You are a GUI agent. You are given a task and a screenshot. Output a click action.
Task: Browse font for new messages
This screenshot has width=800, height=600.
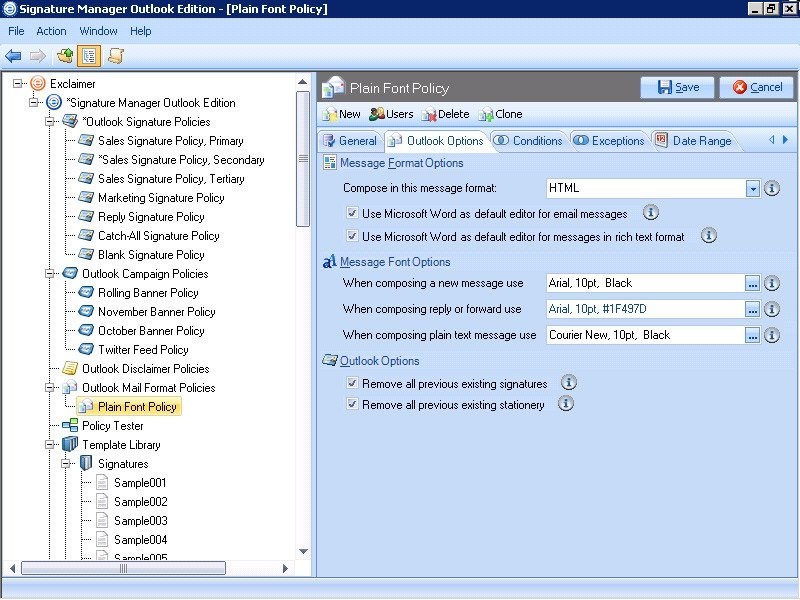pos(752,283)
